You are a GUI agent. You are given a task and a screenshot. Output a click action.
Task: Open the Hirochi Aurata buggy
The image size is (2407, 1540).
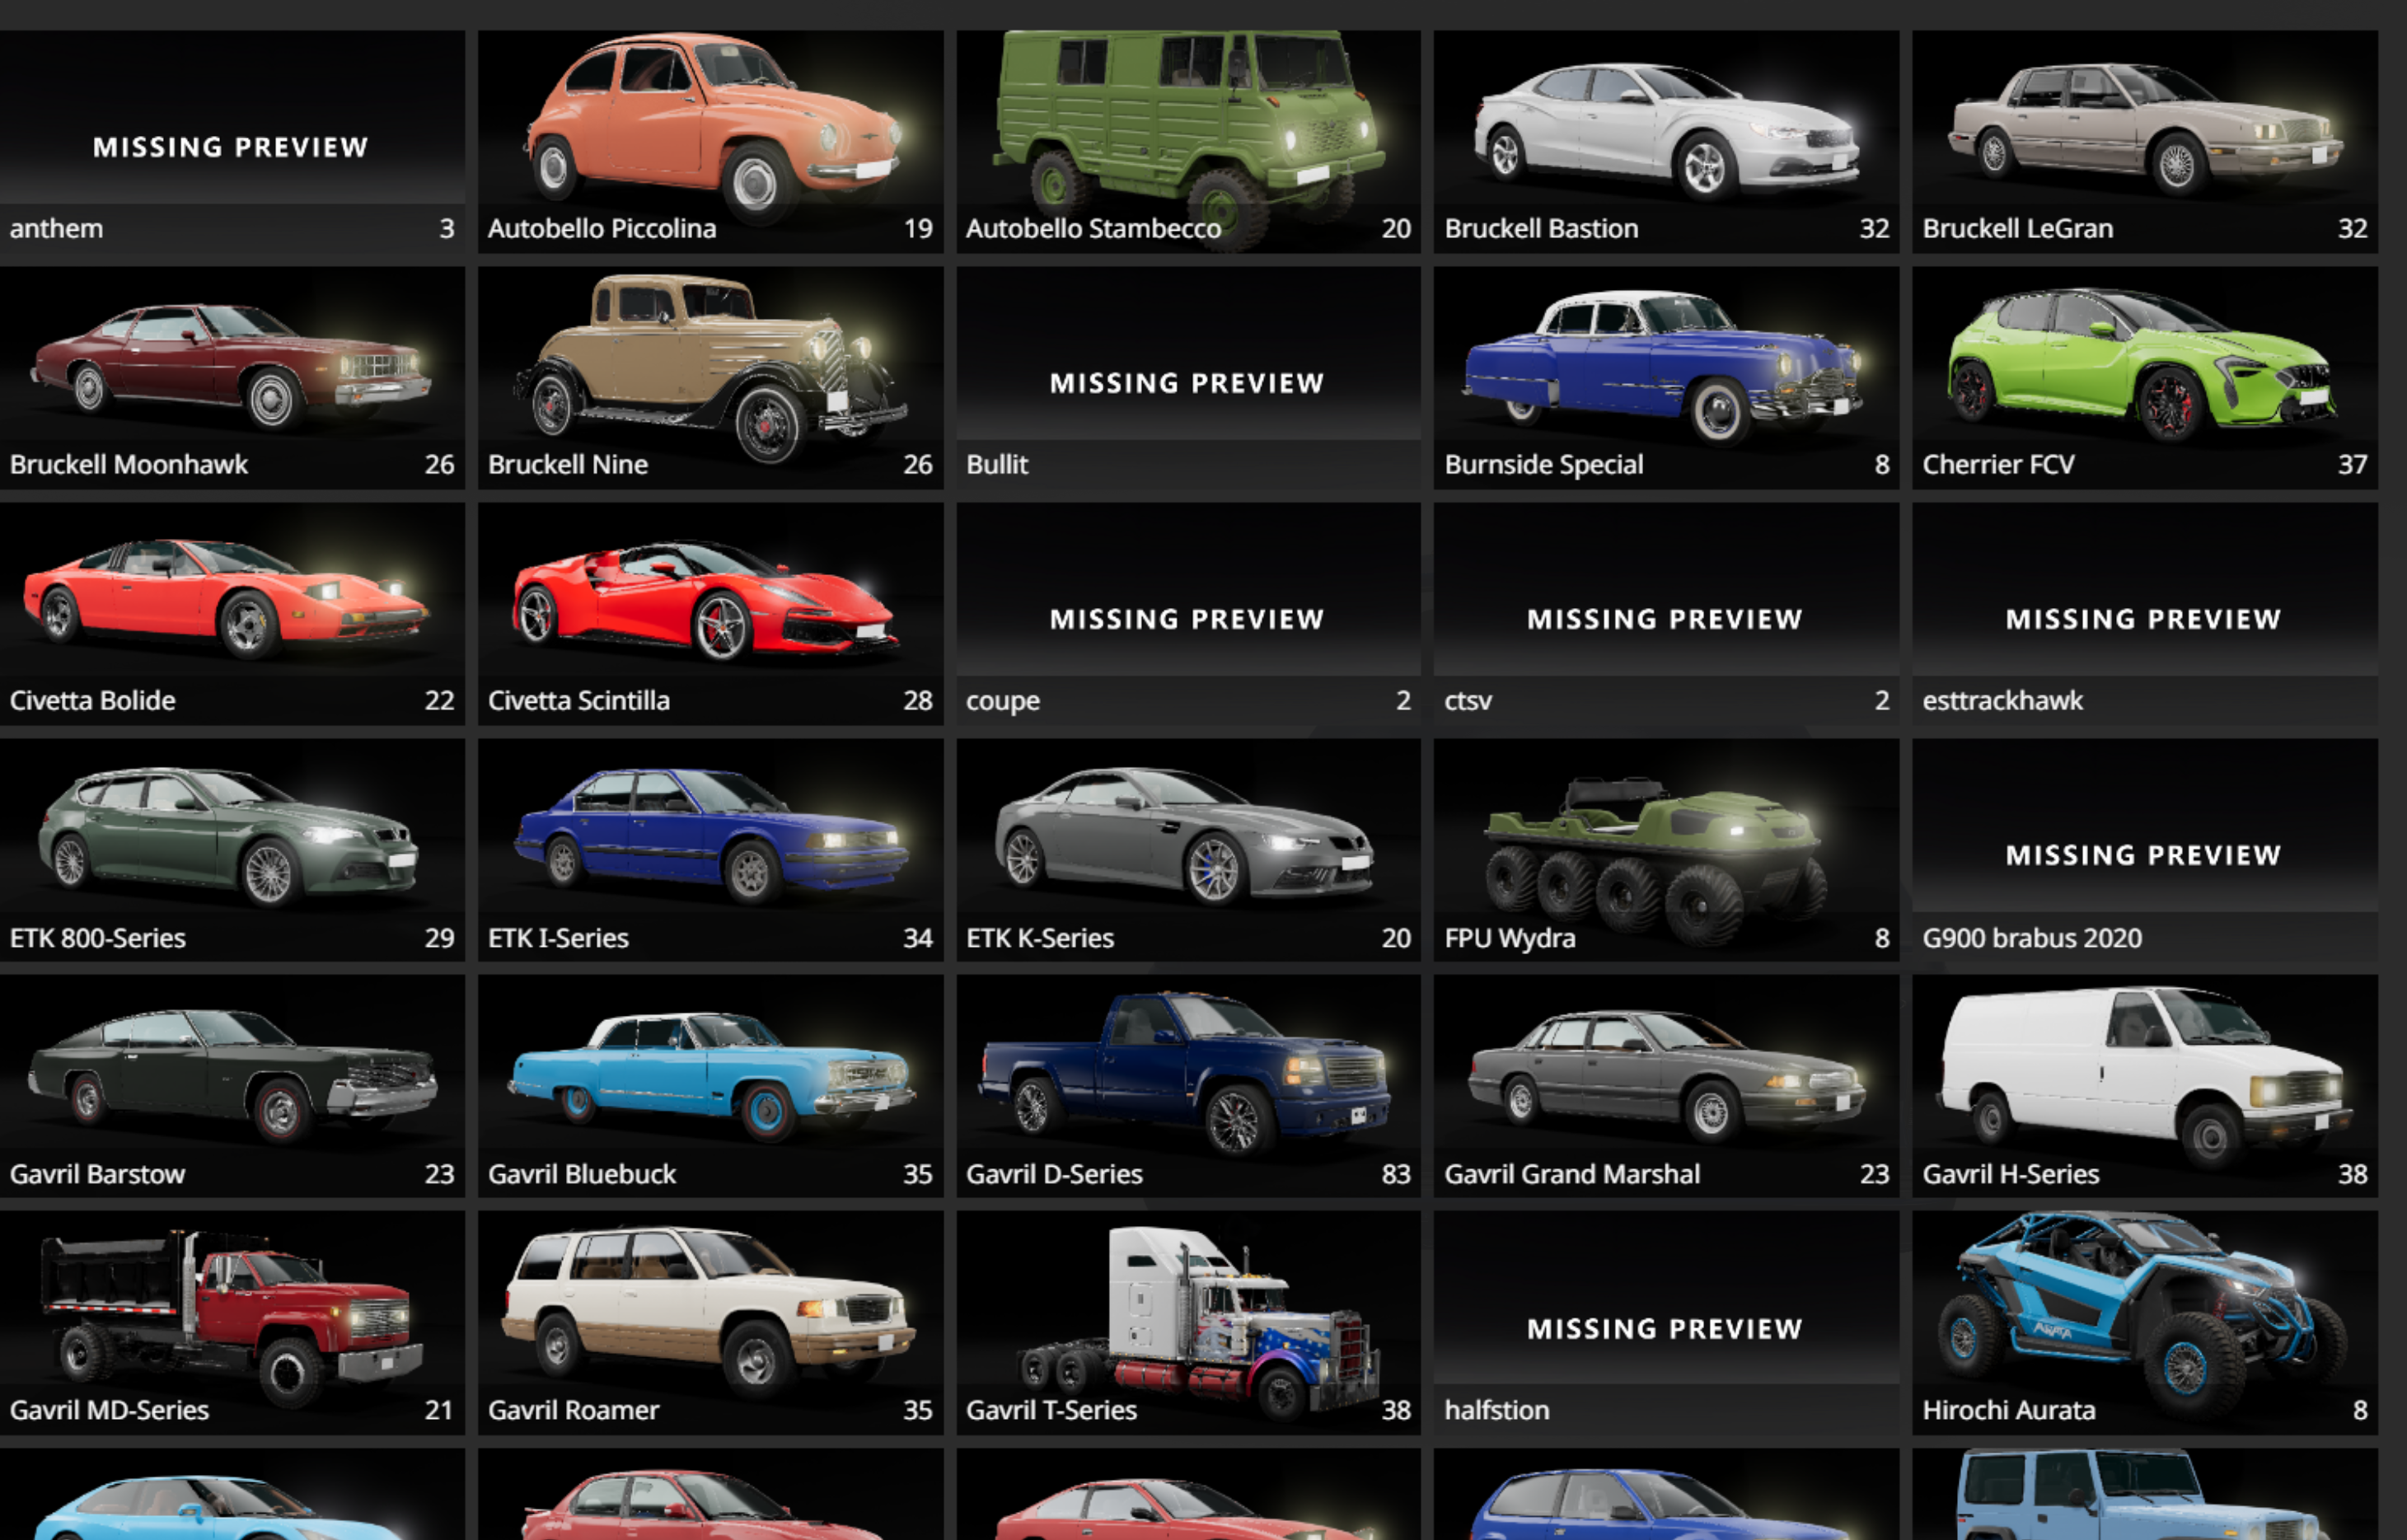[2145, 1323]
